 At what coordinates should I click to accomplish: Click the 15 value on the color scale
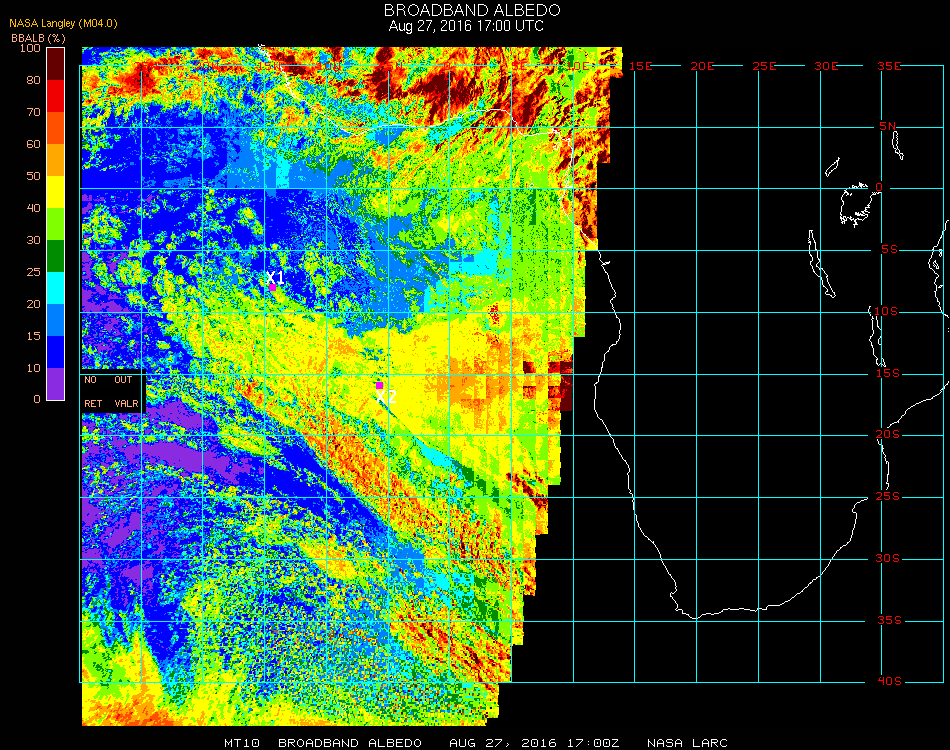pyautogui.click(x=33, y=336)
